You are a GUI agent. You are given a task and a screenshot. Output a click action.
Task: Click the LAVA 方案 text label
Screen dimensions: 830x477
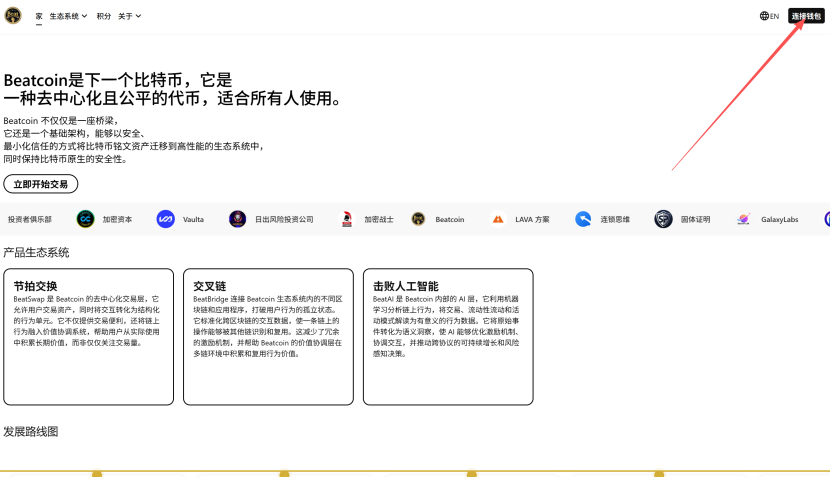(533, 219)
